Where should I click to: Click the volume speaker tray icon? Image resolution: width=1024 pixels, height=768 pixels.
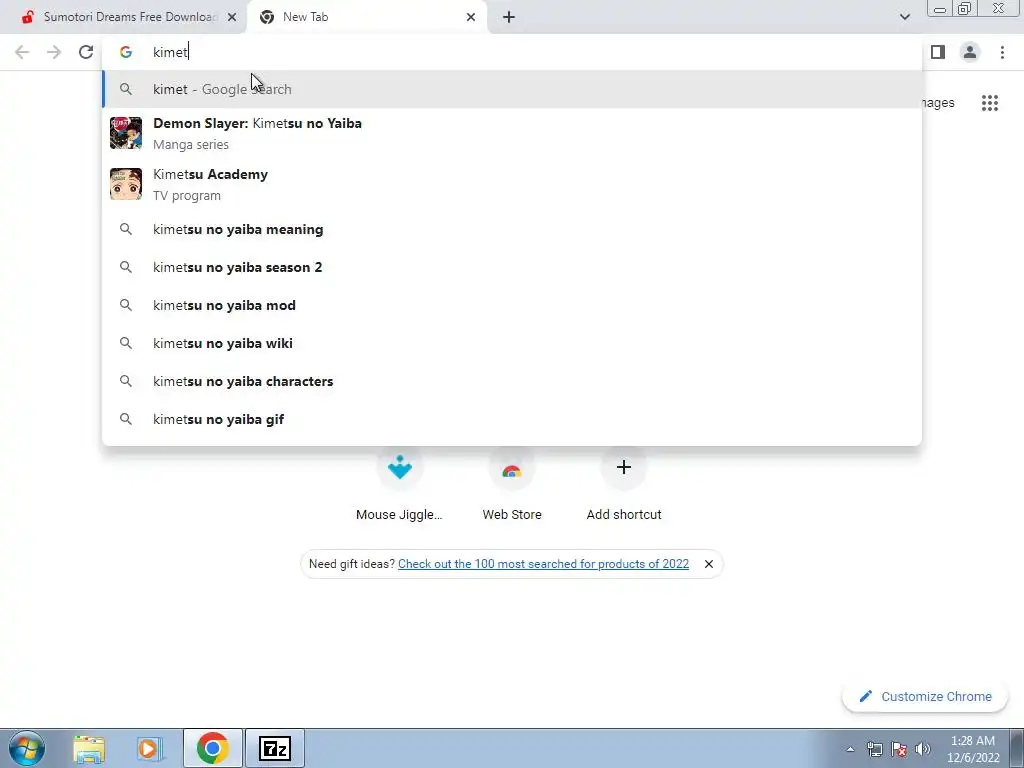(923, 749)
